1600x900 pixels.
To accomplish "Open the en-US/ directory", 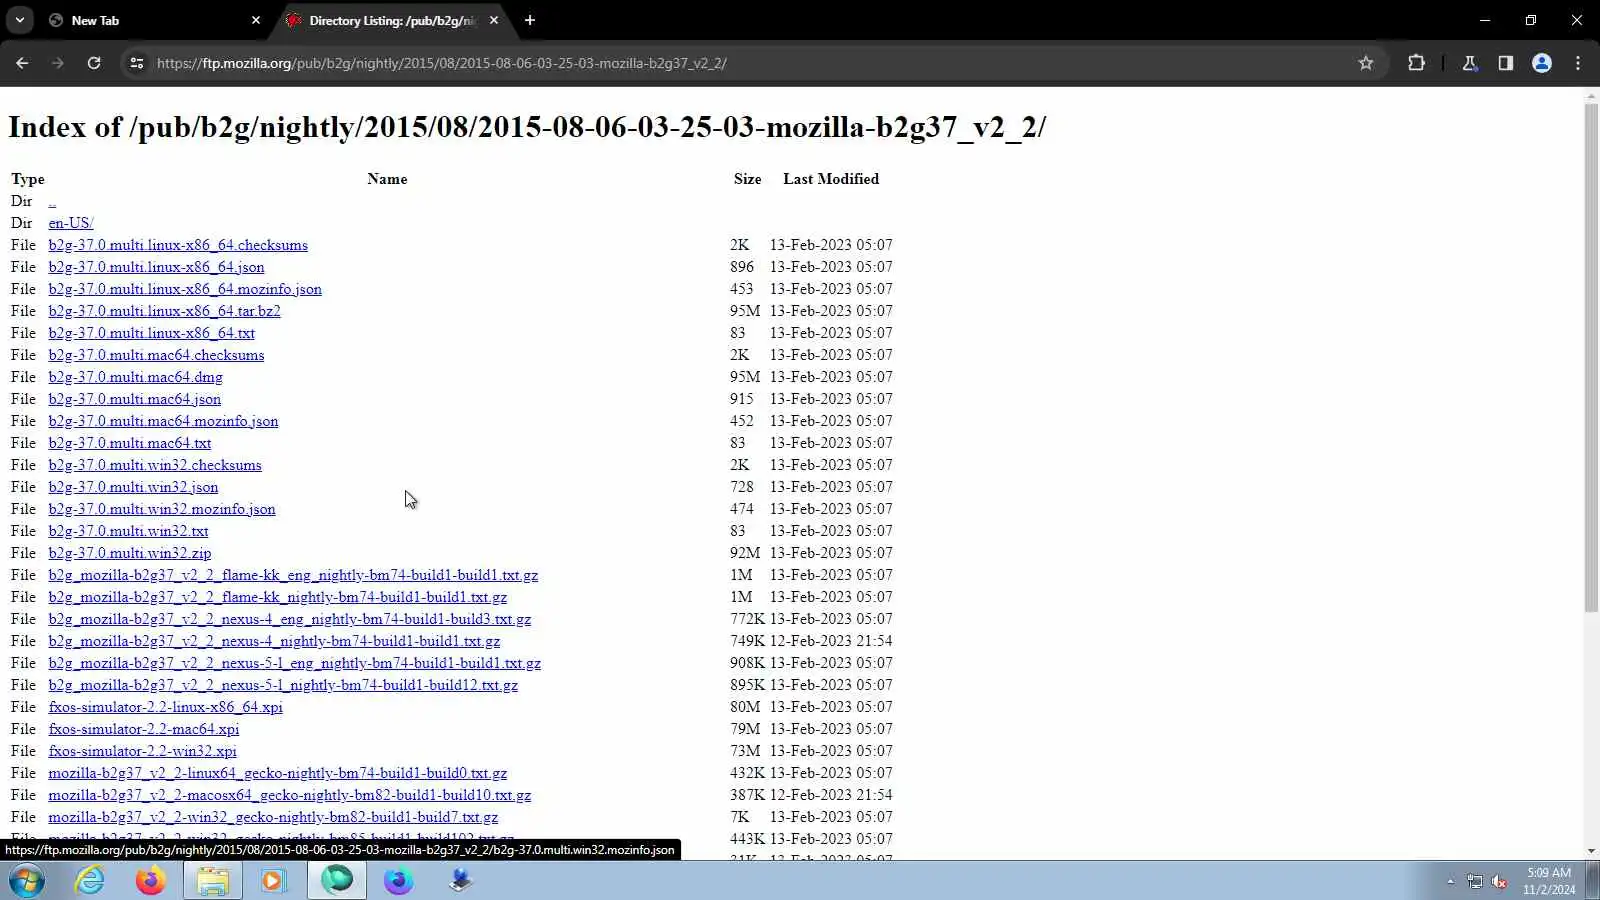I will click(x=71, y=223).
